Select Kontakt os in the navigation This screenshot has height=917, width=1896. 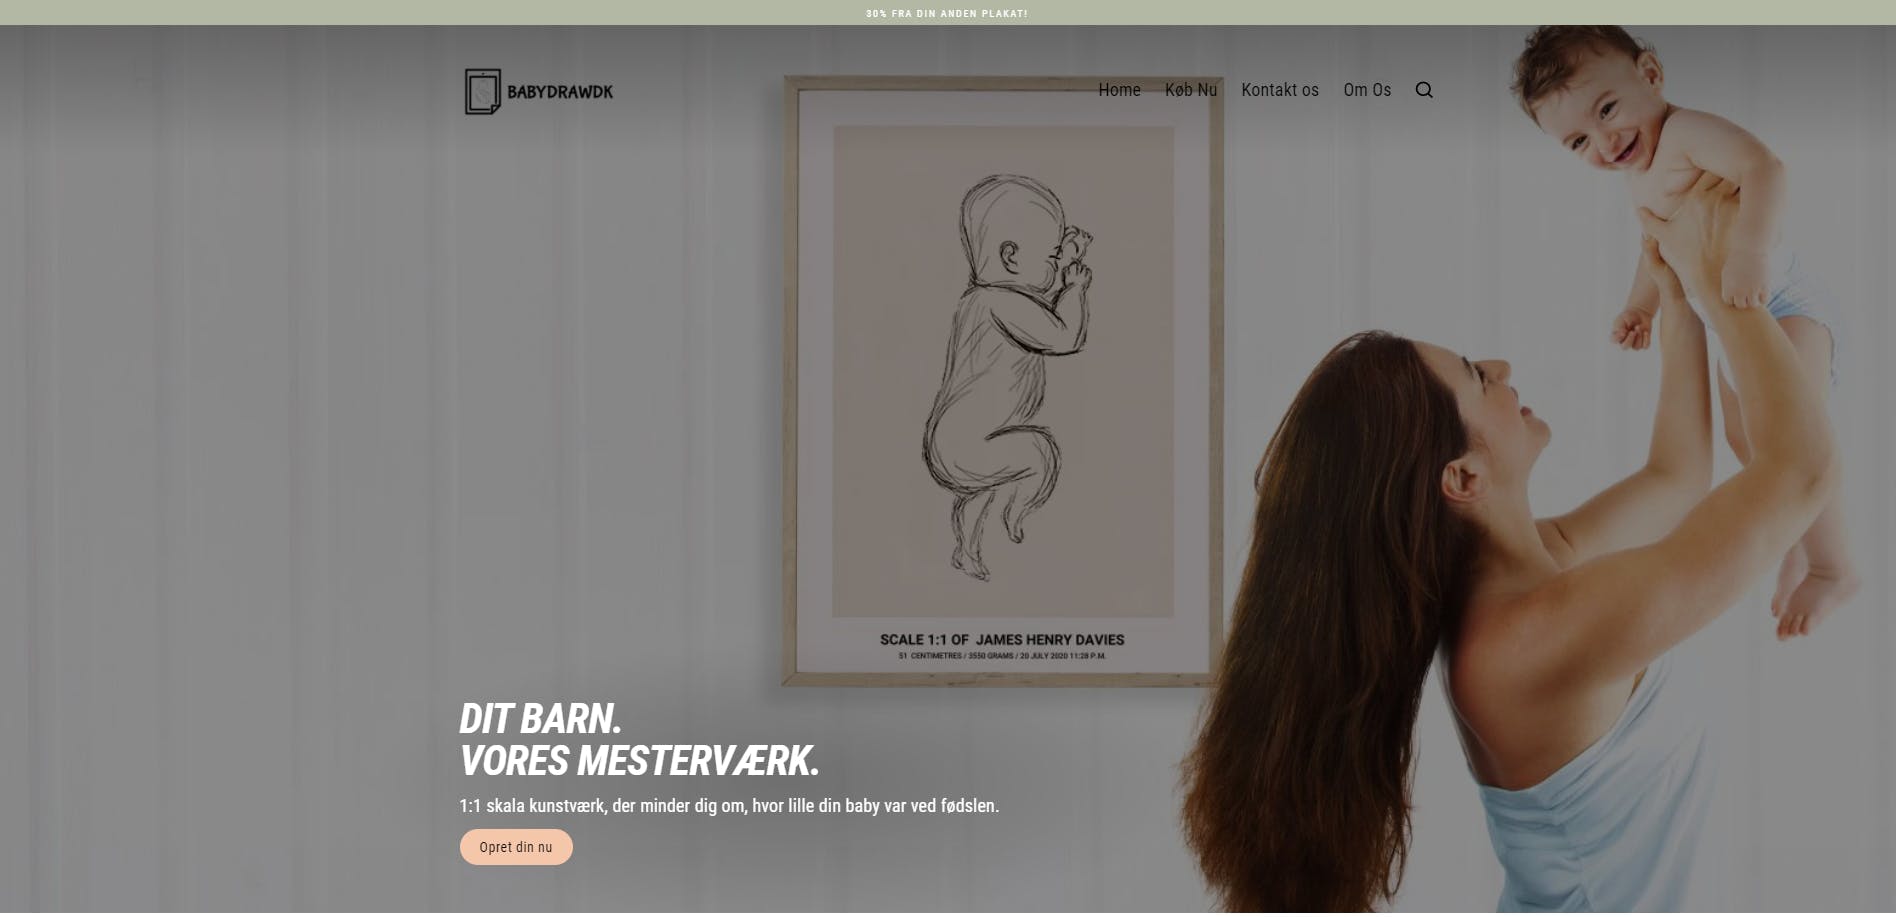[1280, 90]
